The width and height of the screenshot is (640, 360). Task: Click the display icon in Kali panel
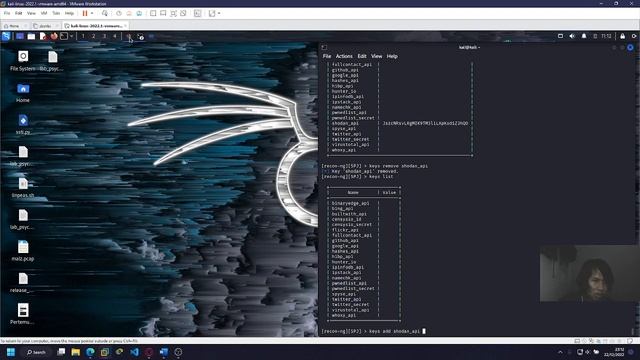560,36
